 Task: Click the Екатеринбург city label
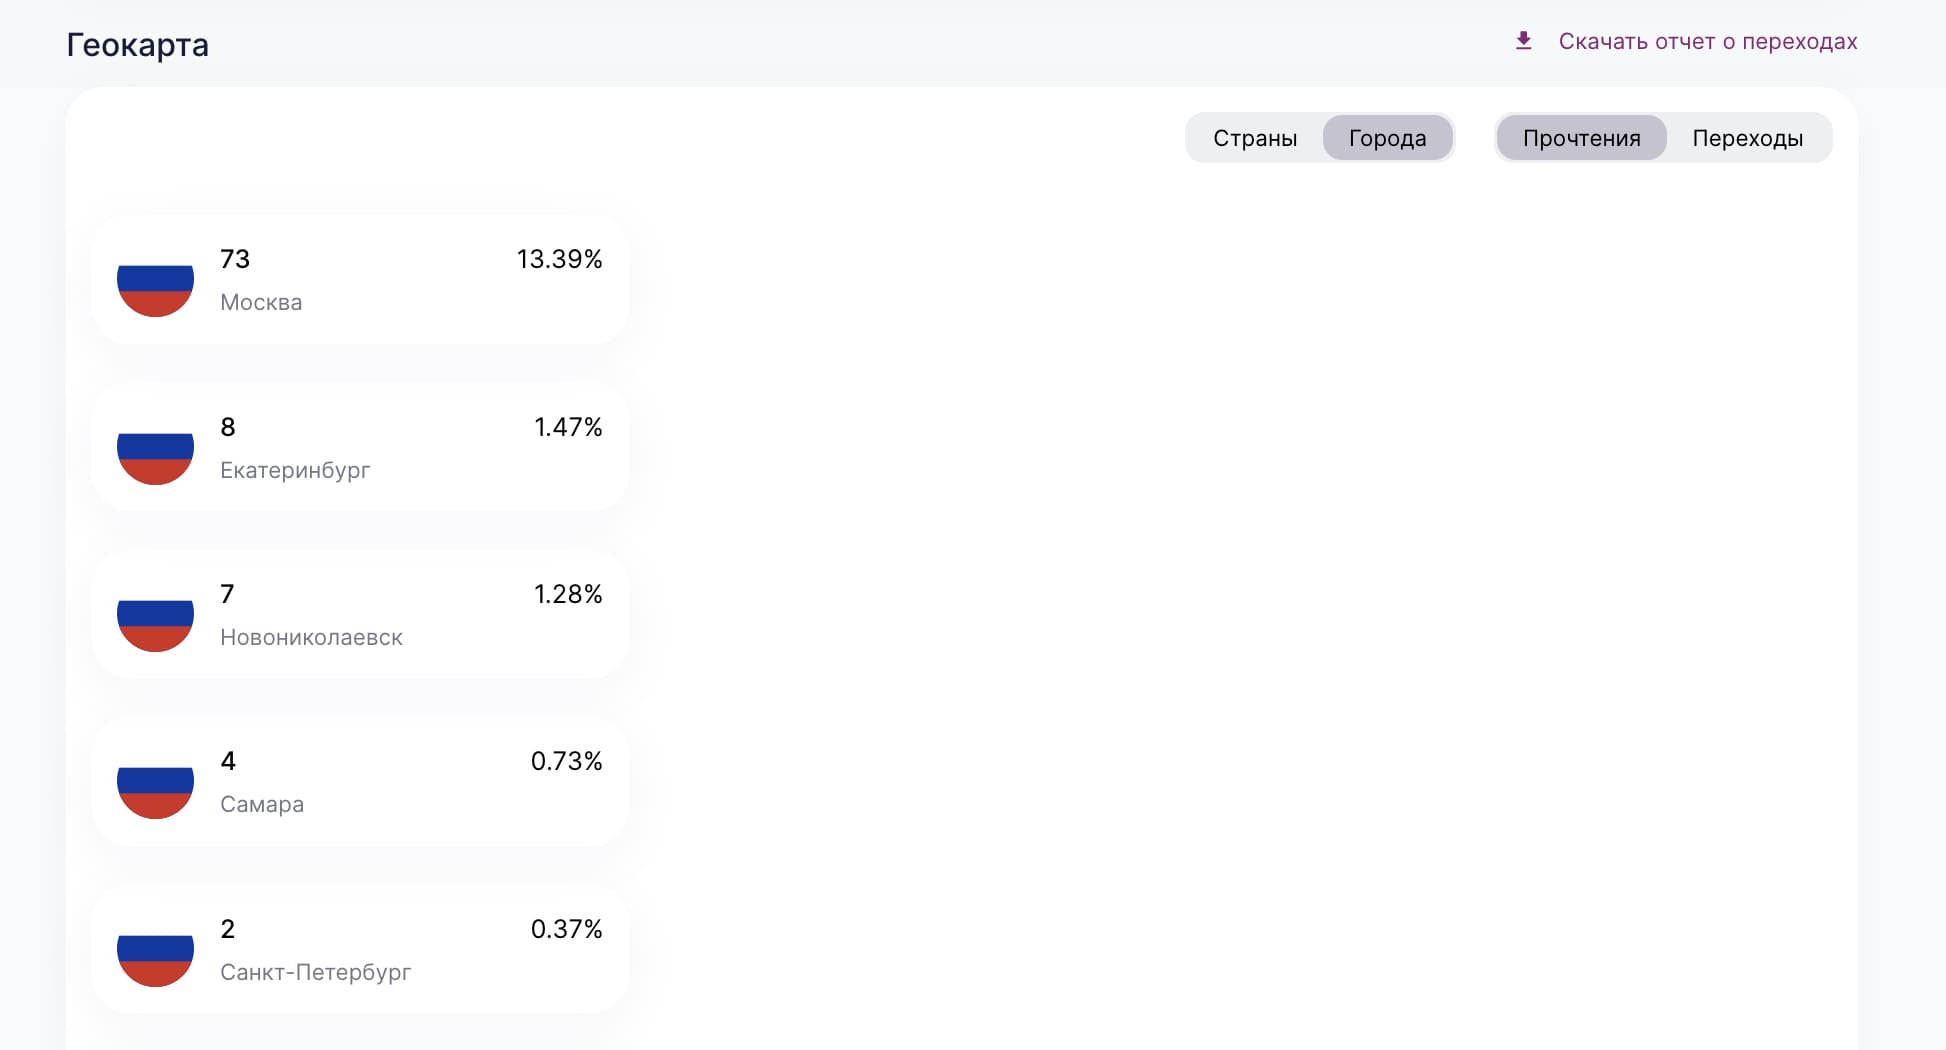[x=295, y=470]
